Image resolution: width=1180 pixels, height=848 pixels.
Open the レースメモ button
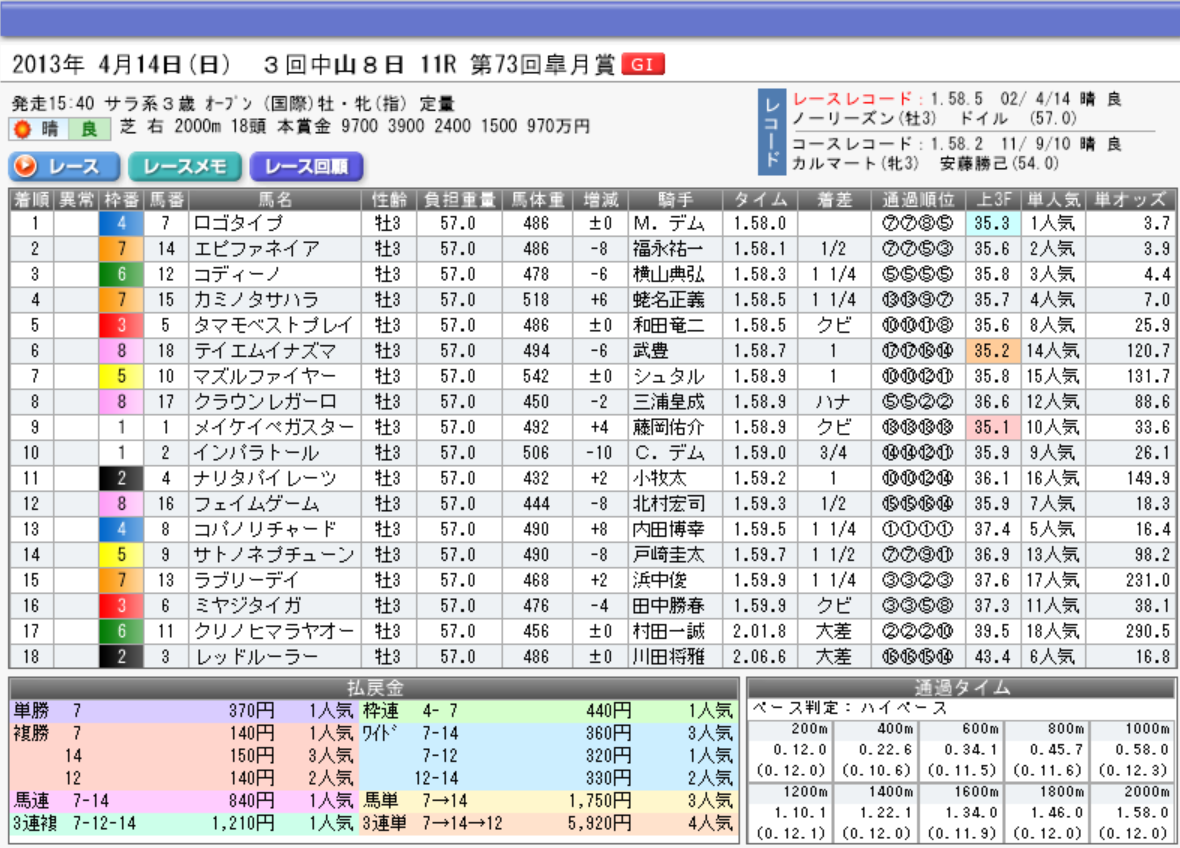click(185, 166)
